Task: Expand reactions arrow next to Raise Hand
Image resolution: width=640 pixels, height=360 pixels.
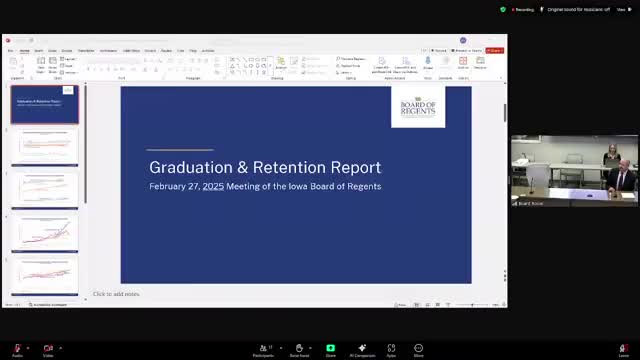Action: point(310,348)
